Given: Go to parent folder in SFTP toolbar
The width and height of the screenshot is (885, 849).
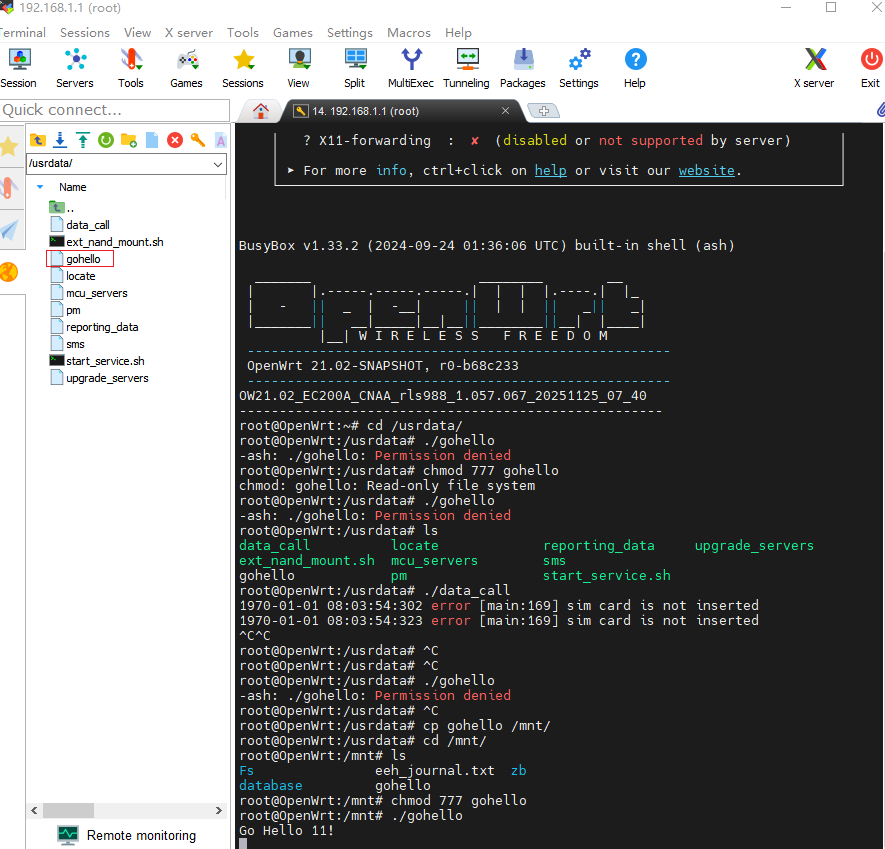Looking at the screenshot, I should pyautogui.click(x=38, y=140).
